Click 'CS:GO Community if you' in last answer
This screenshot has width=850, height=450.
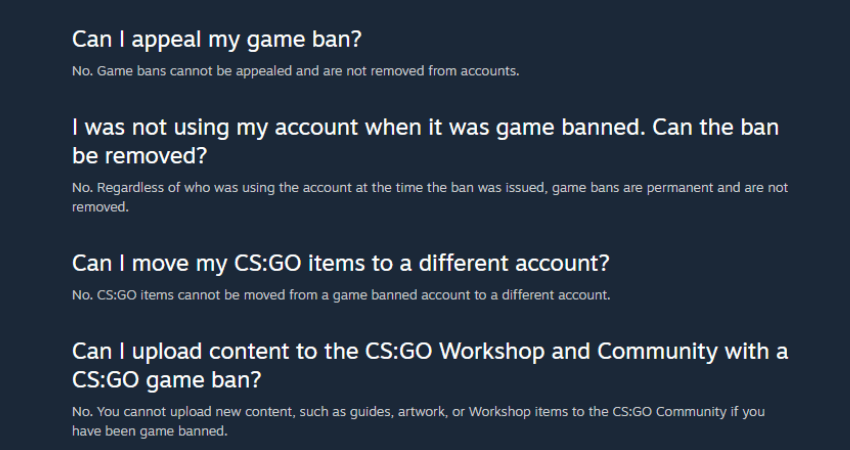pos(688,412)
